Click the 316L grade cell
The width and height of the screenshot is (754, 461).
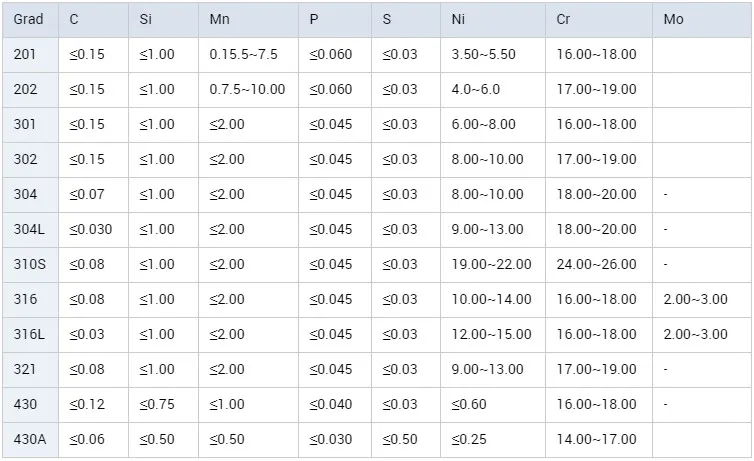click(29, 334)
